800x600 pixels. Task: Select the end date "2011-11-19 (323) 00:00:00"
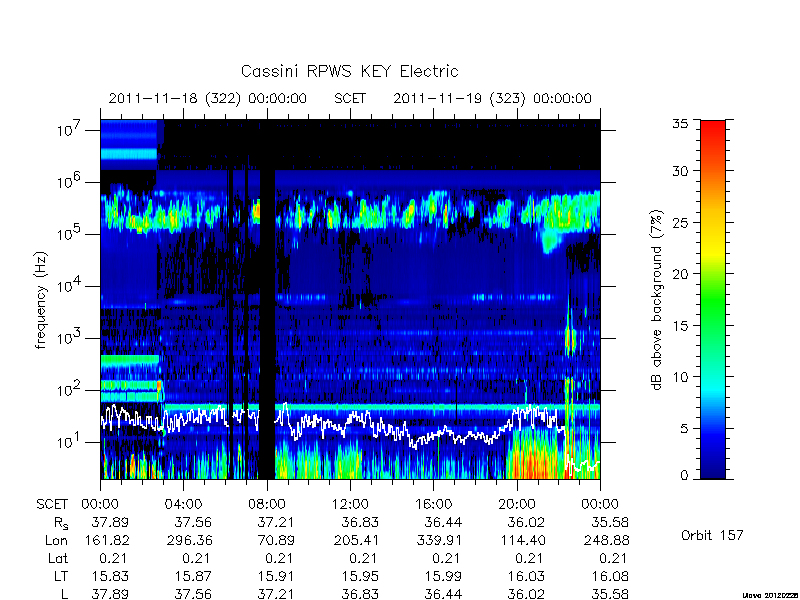click(492, 98)
